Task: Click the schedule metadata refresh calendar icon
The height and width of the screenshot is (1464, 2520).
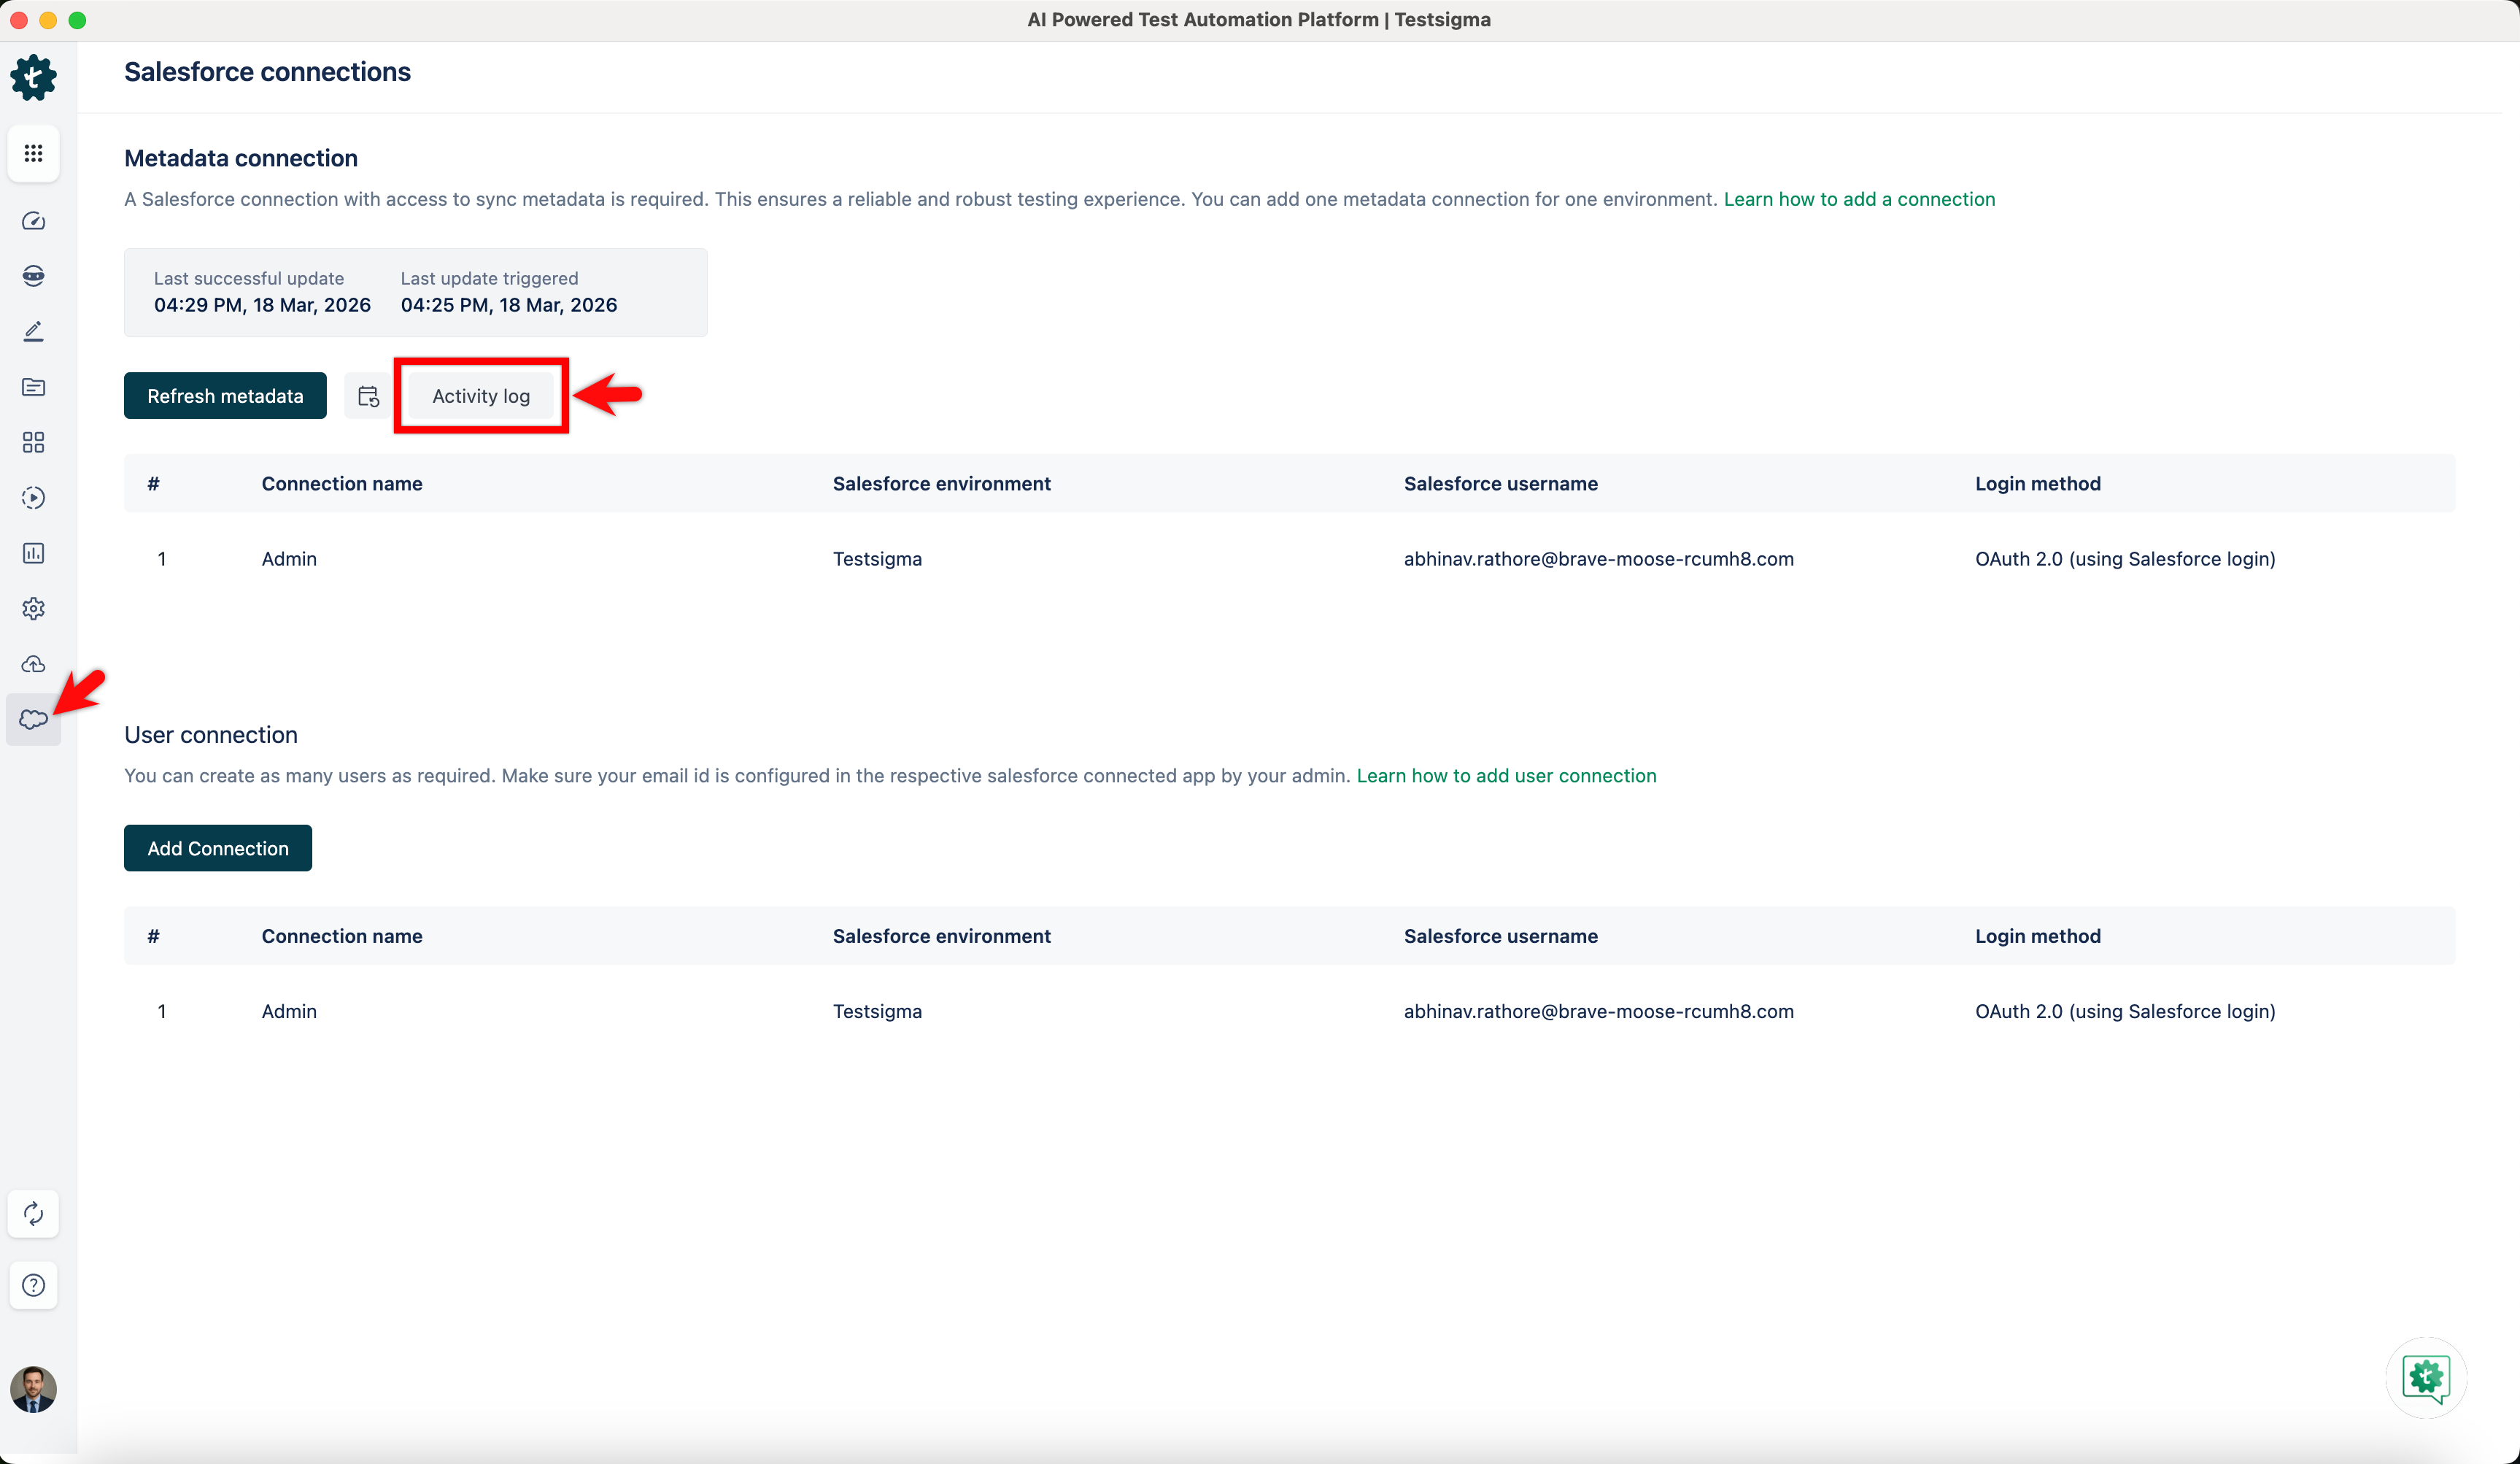Action: point(368,396)
